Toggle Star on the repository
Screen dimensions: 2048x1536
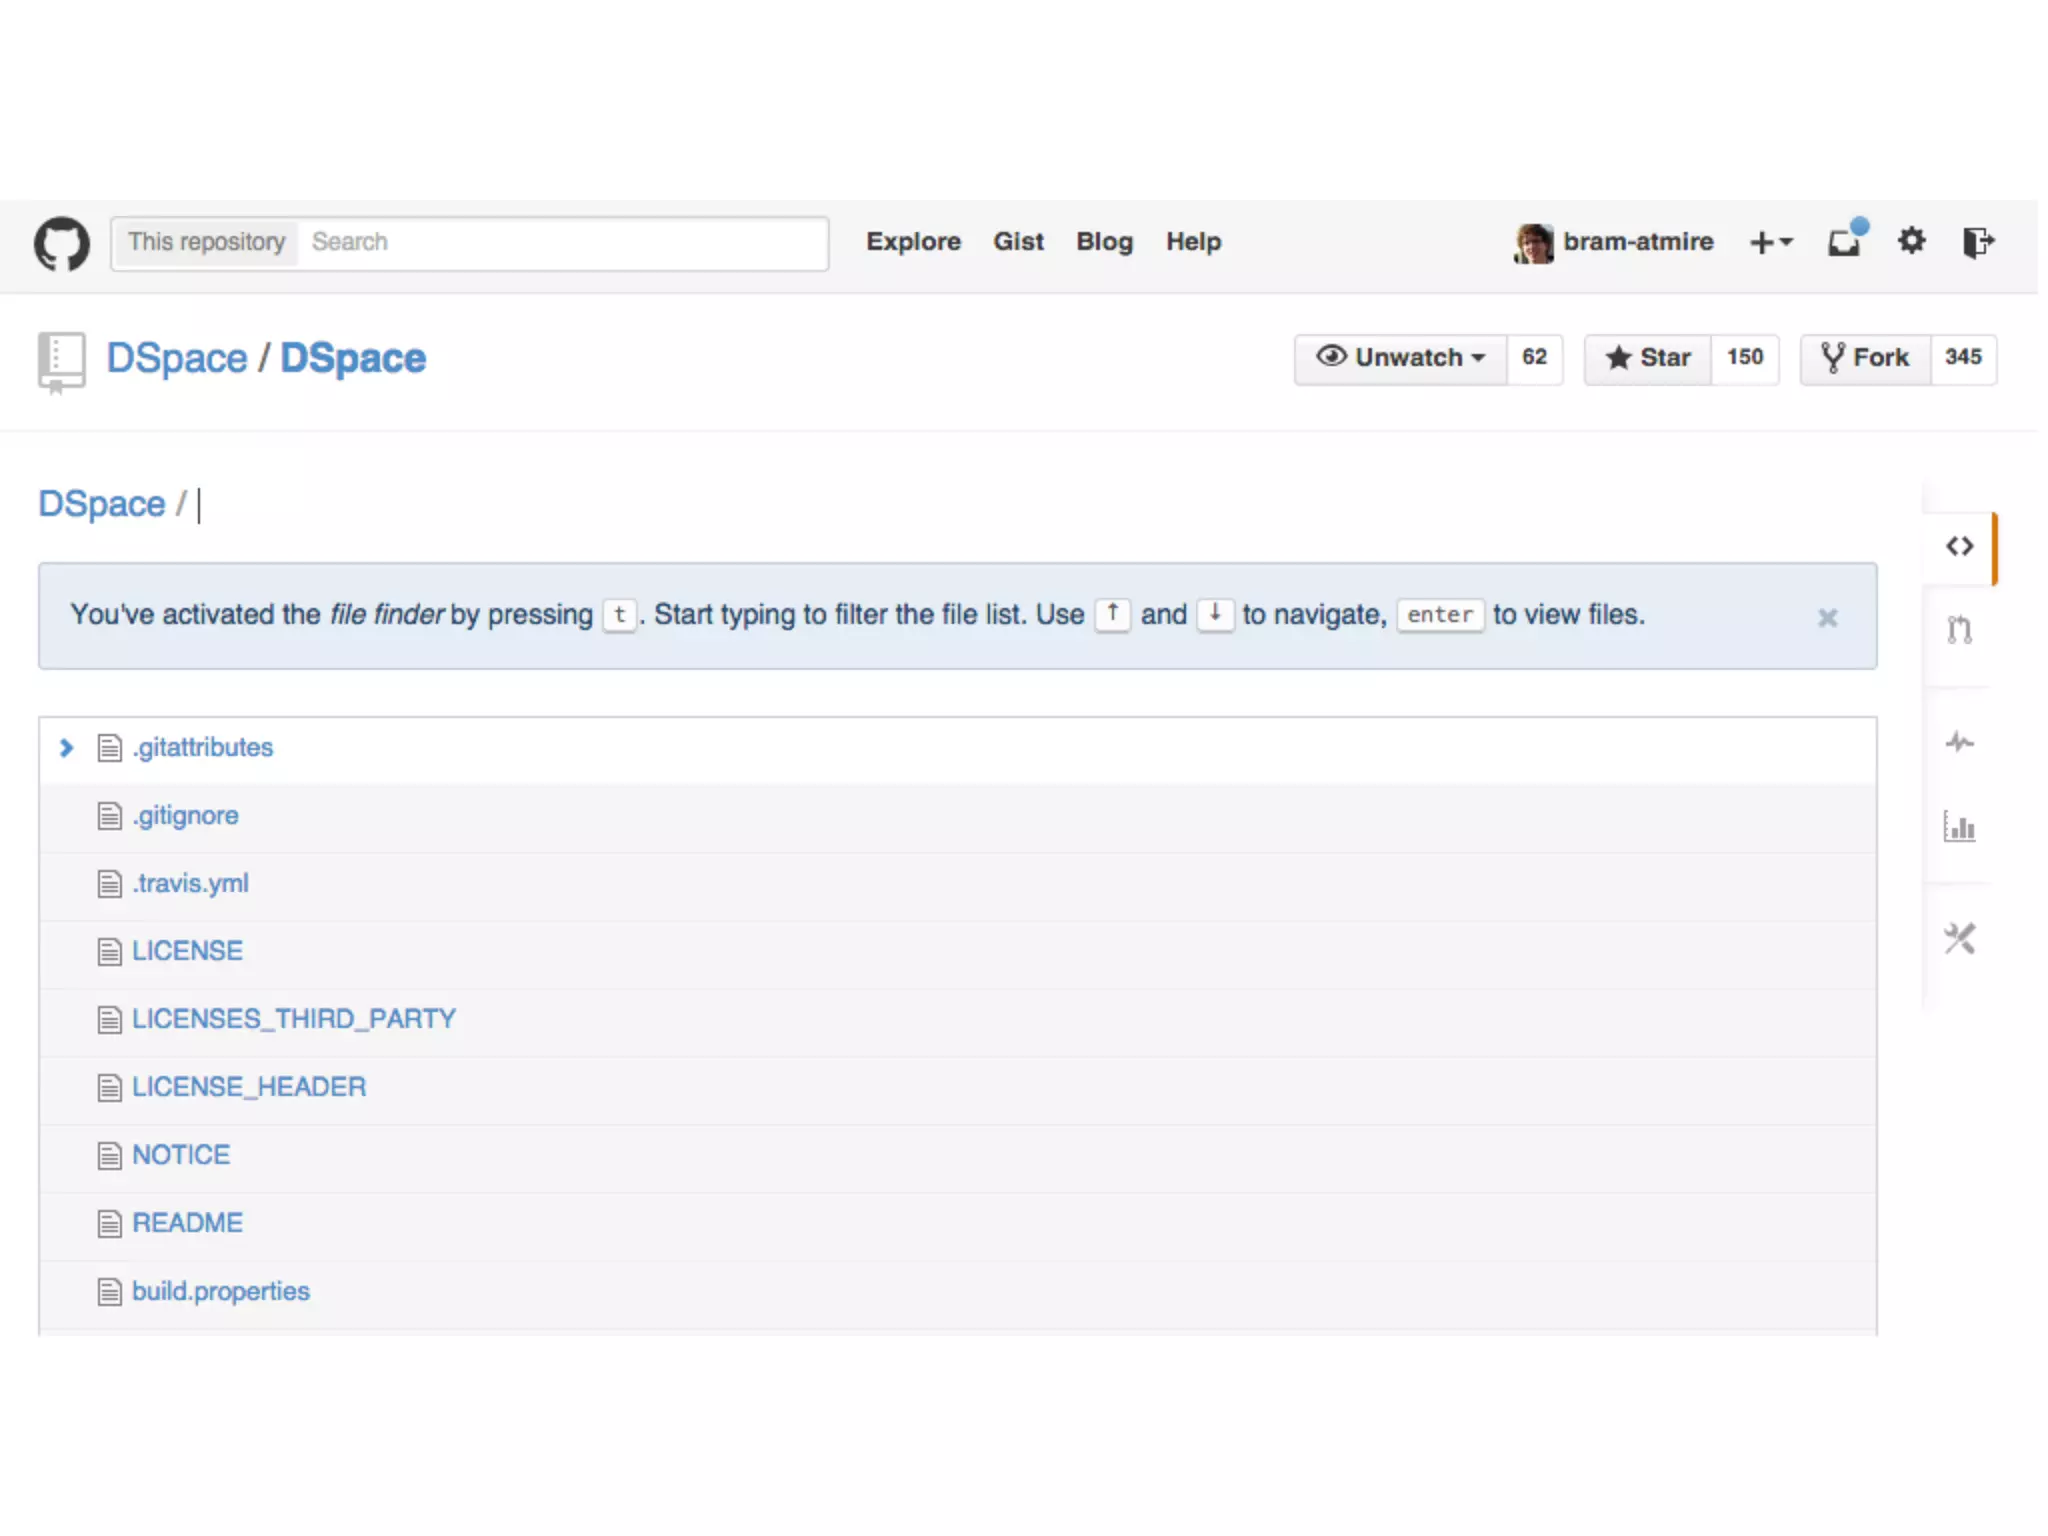click(x=1648, y=358)
